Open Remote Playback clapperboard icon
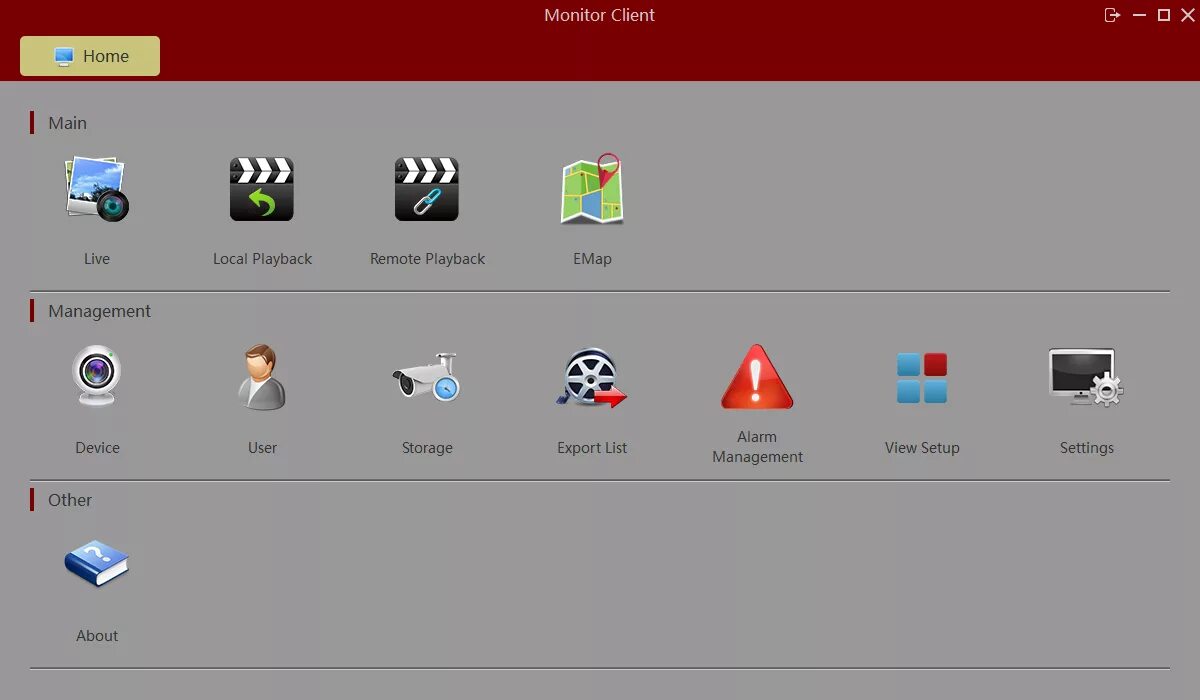 pos(427,189)
